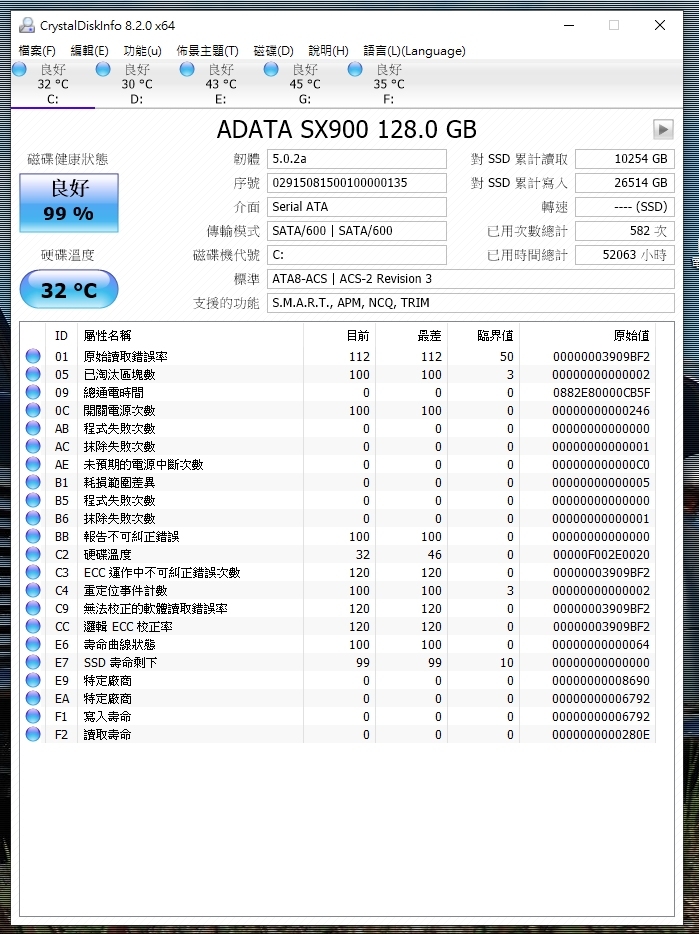Select raw value 0882E80000CB5F
This screenshot has height=934, width=699.
pos(601,393)
